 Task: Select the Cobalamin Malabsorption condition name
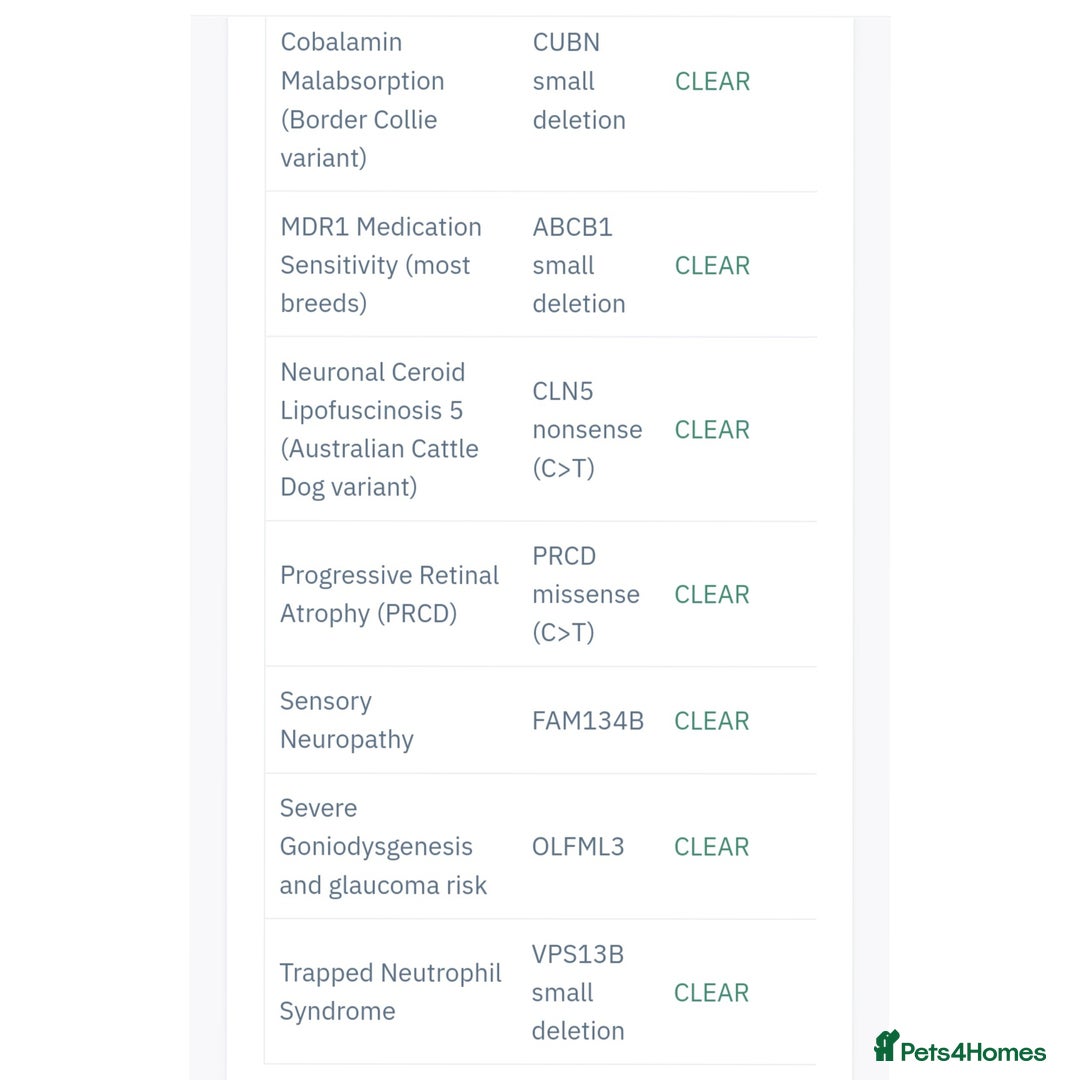click(362, 100)
